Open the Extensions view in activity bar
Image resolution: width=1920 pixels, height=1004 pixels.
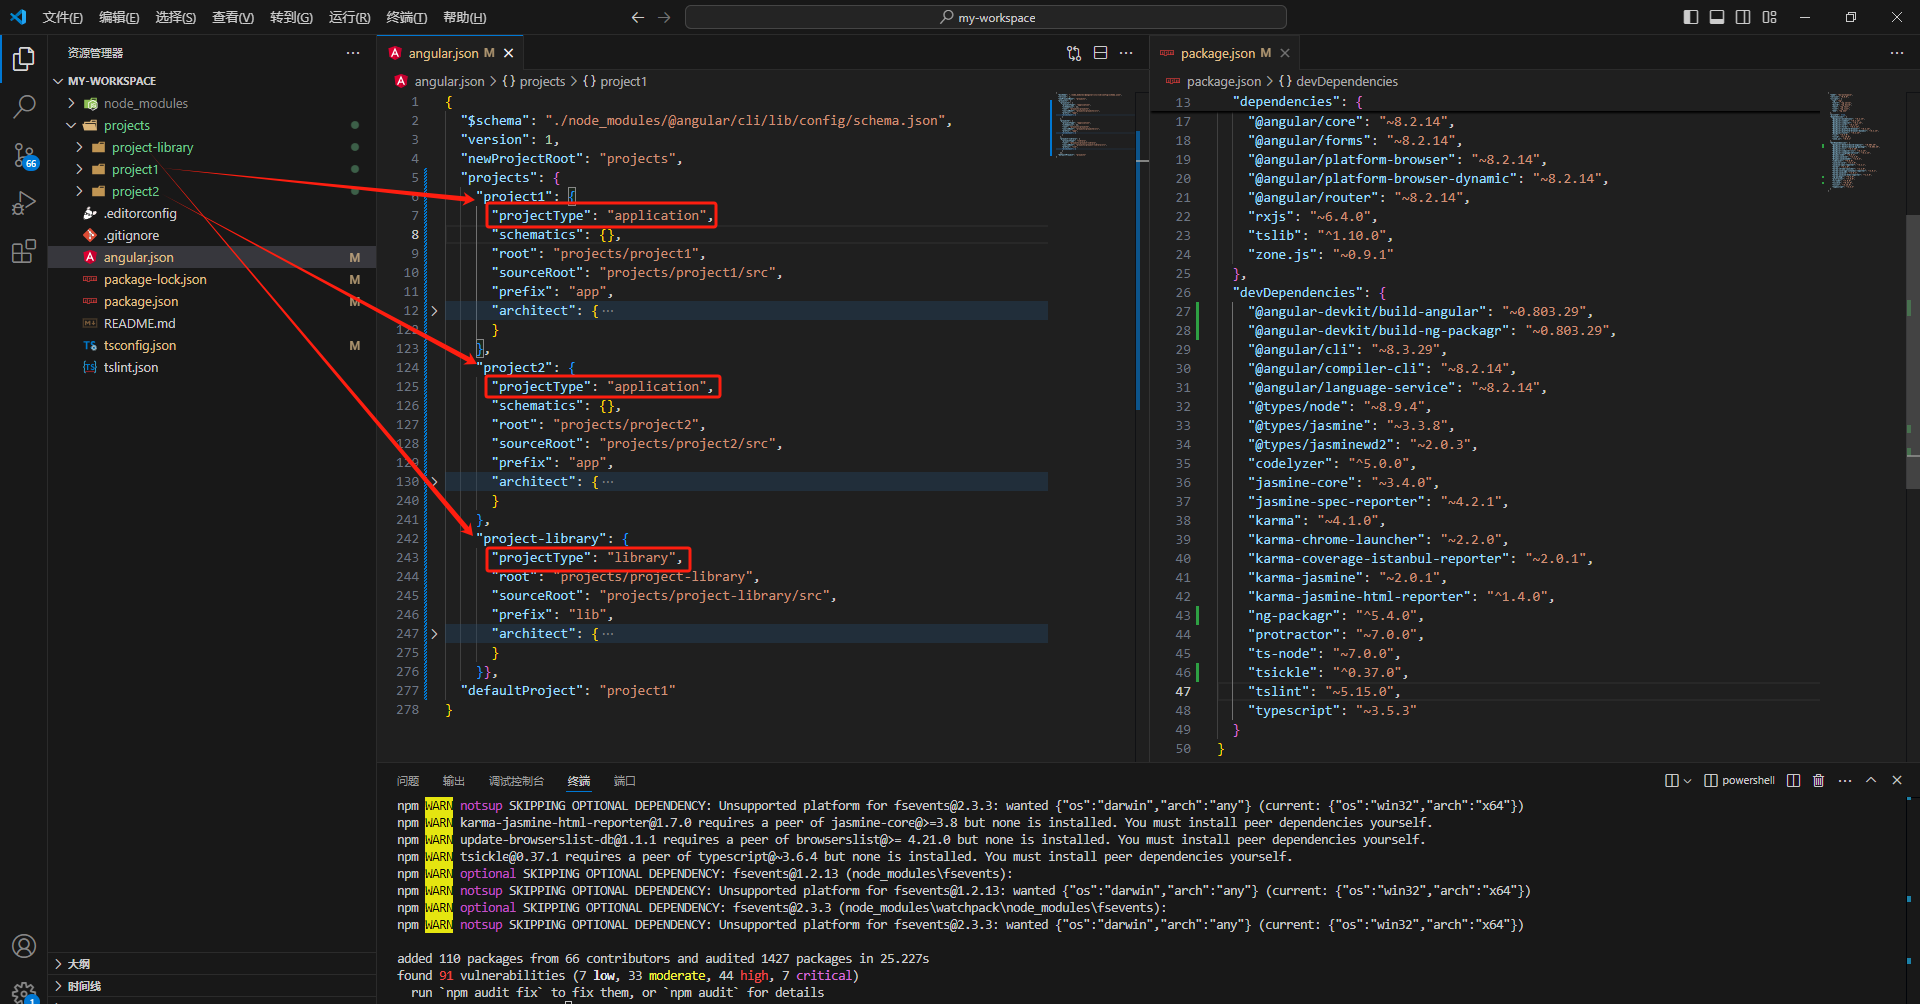24,252
